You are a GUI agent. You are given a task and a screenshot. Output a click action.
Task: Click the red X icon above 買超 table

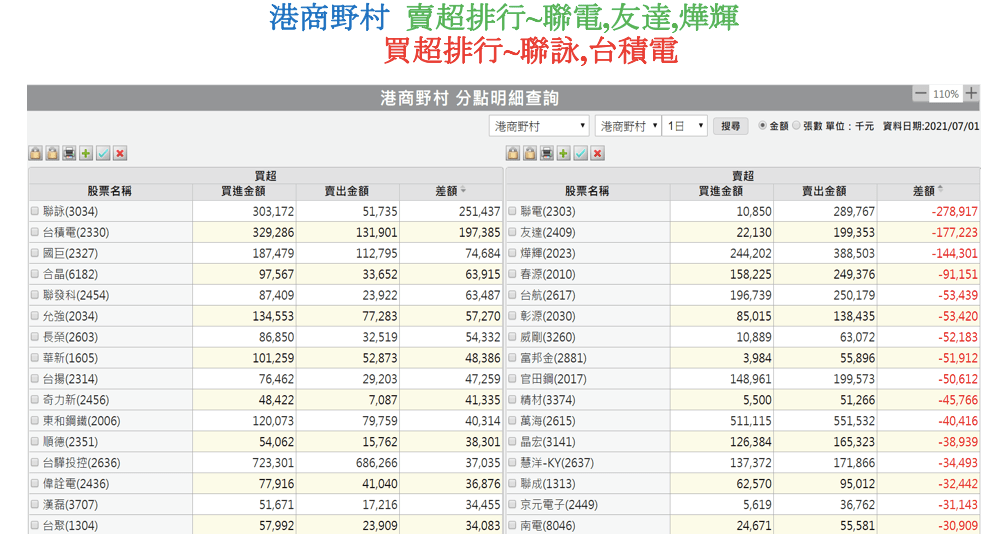[x=120, y=153]
